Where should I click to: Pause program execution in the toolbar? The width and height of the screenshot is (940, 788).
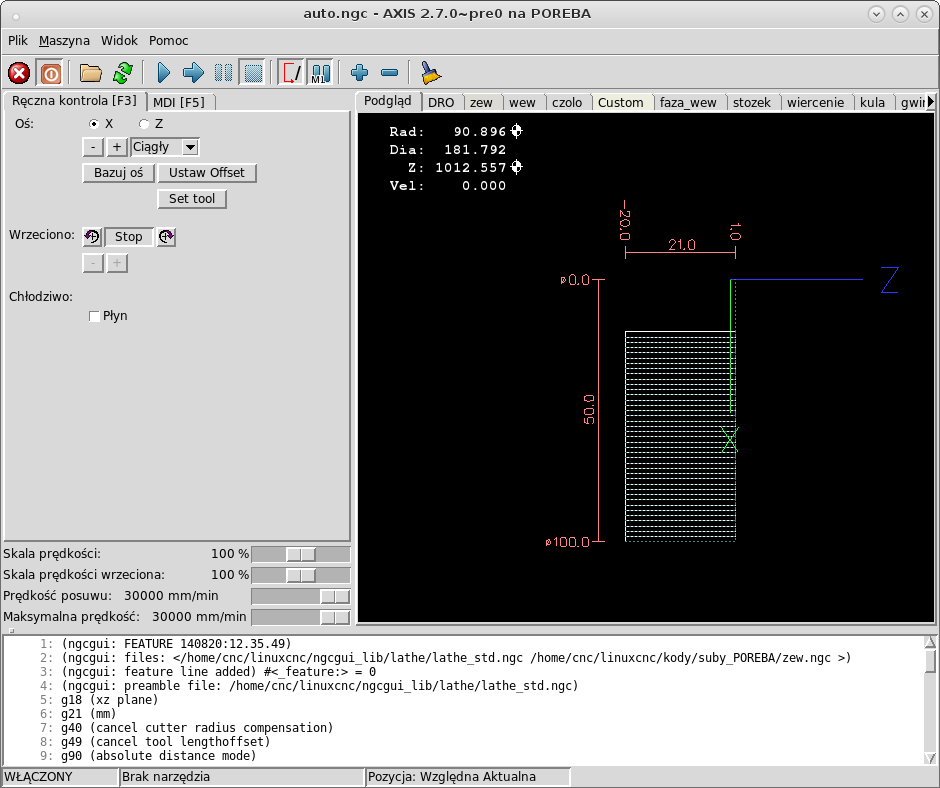click(x=224, y=73)
